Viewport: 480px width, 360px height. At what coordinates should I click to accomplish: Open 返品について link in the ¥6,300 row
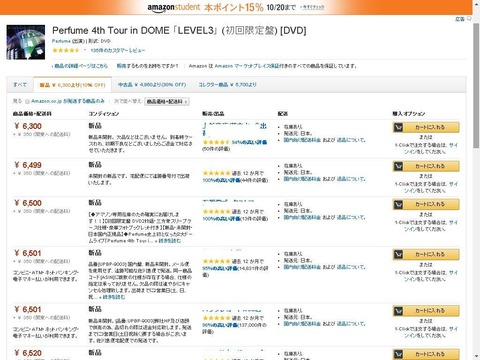click(x=351, y=140)
